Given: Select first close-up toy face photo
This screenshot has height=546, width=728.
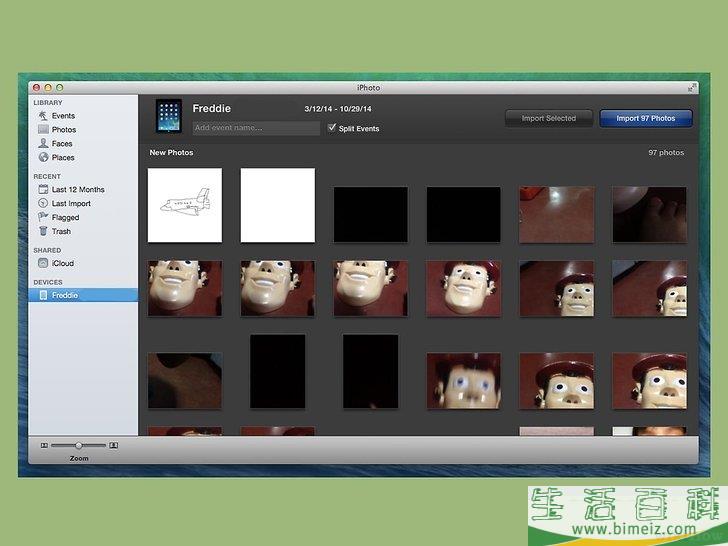Looking at the screenshot, I should tap(185, 288).
